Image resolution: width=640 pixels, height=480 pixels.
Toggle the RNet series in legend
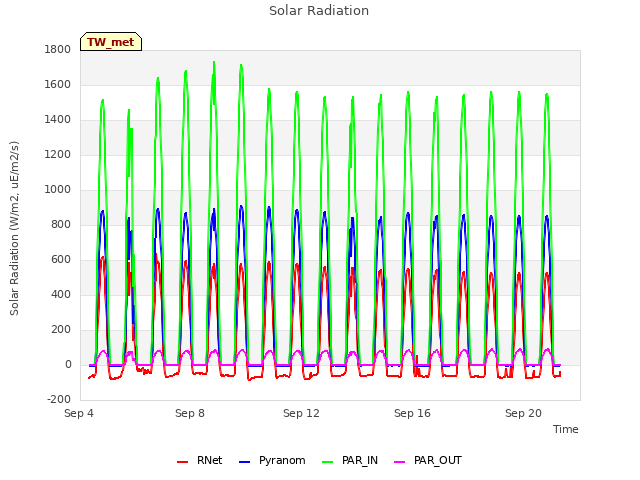pyautogui.click(x=200, y=460)
